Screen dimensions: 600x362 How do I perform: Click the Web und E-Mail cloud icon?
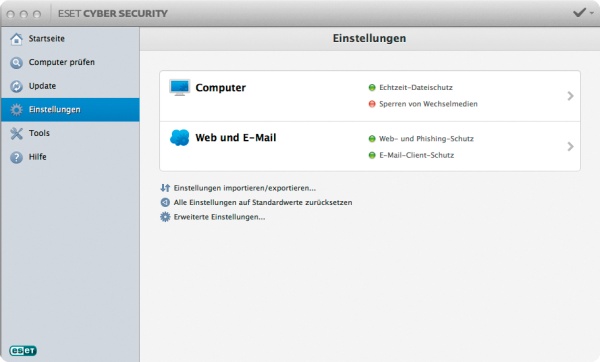click(x=179, y=138)
